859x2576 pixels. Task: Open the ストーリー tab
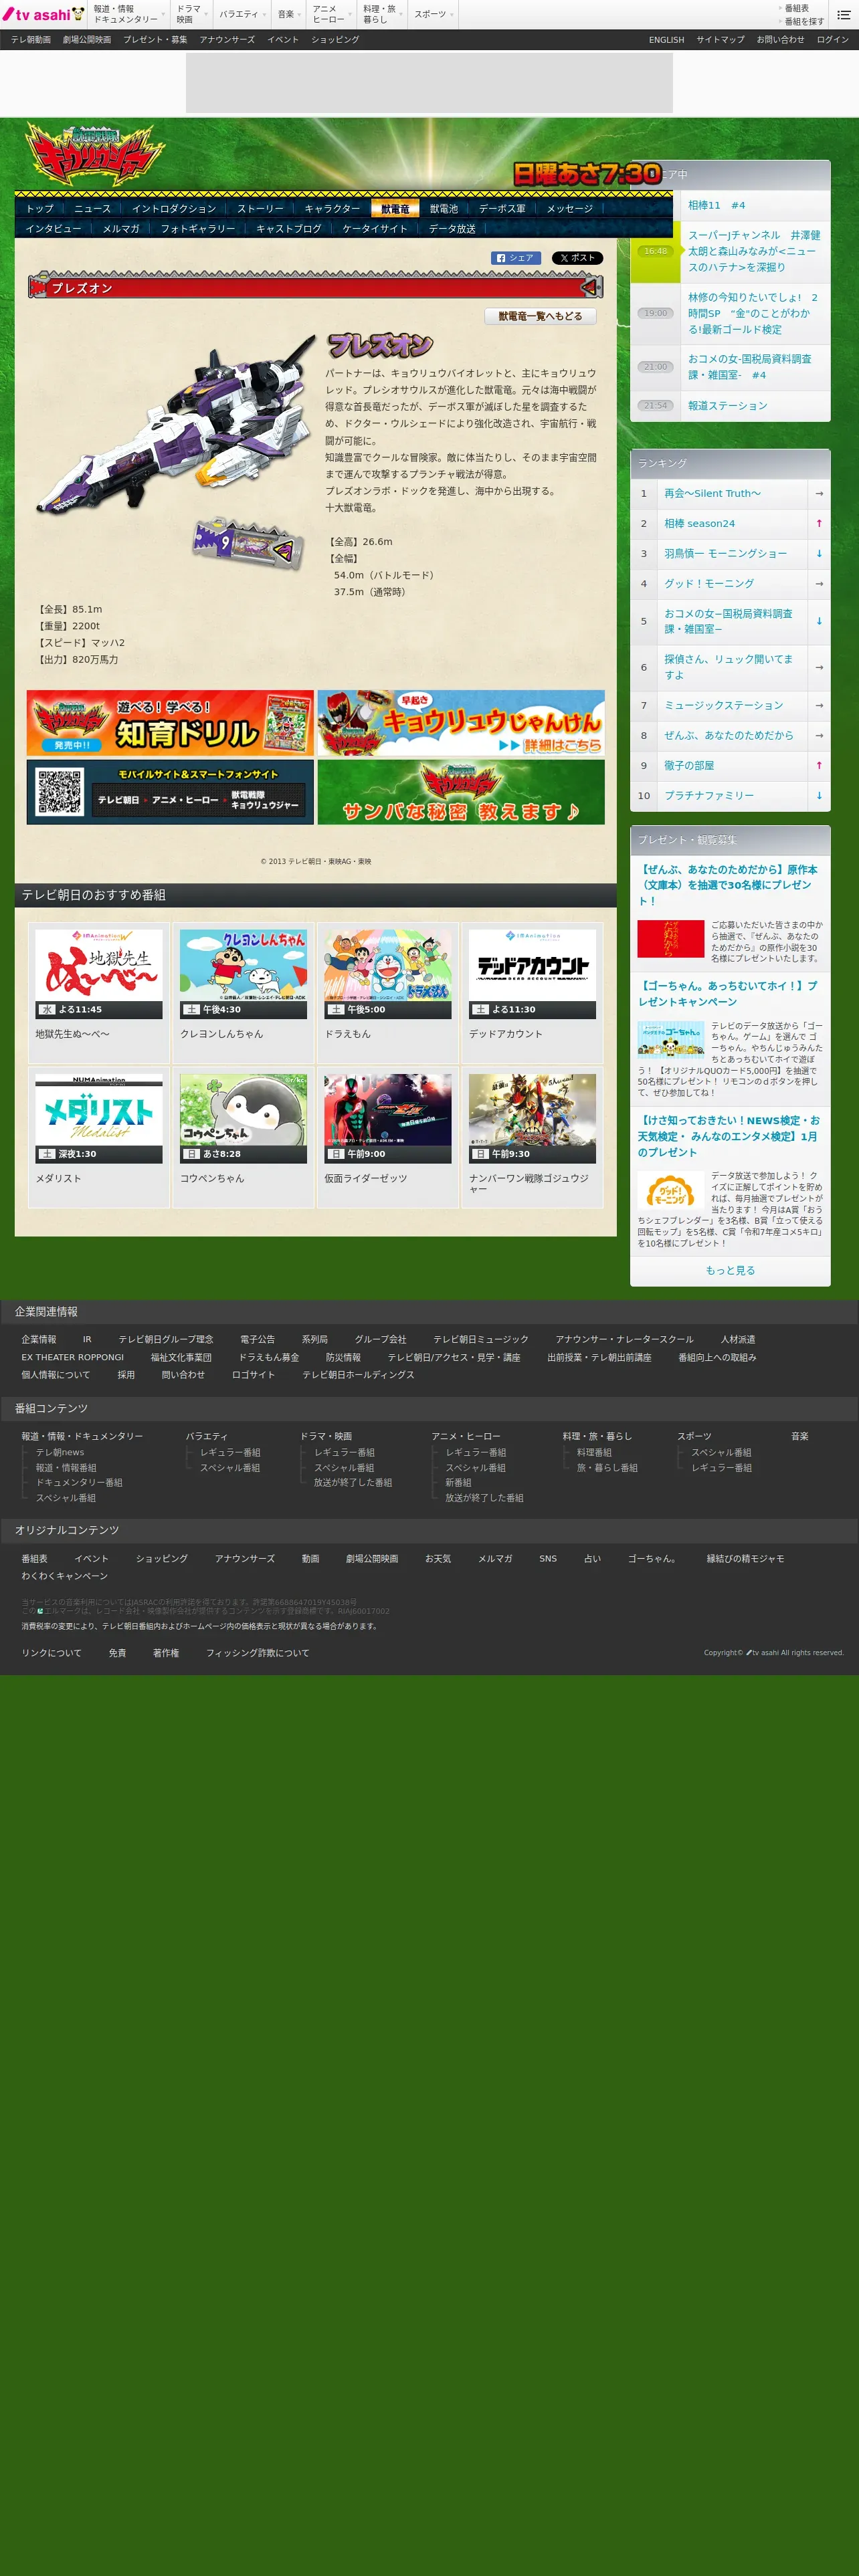point(260,209)
